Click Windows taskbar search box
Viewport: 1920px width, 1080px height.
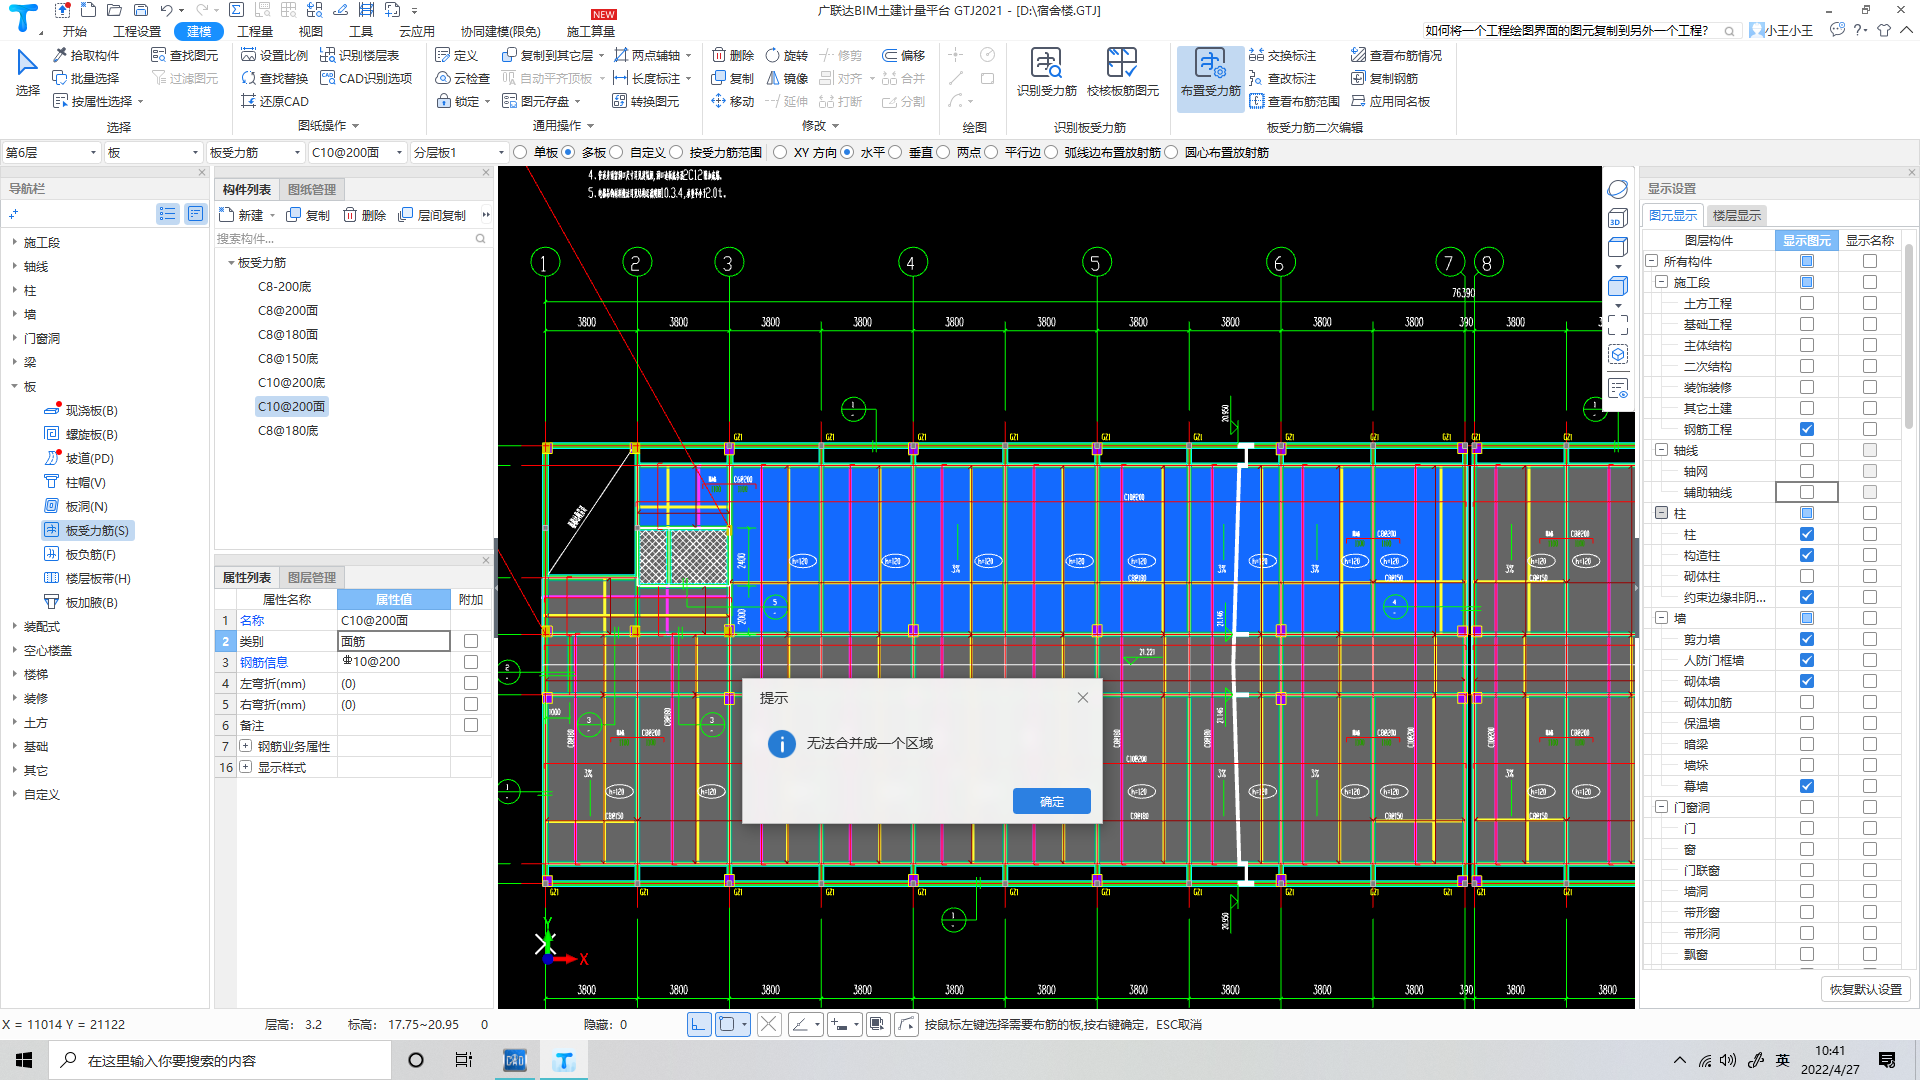coord(220,1060)
